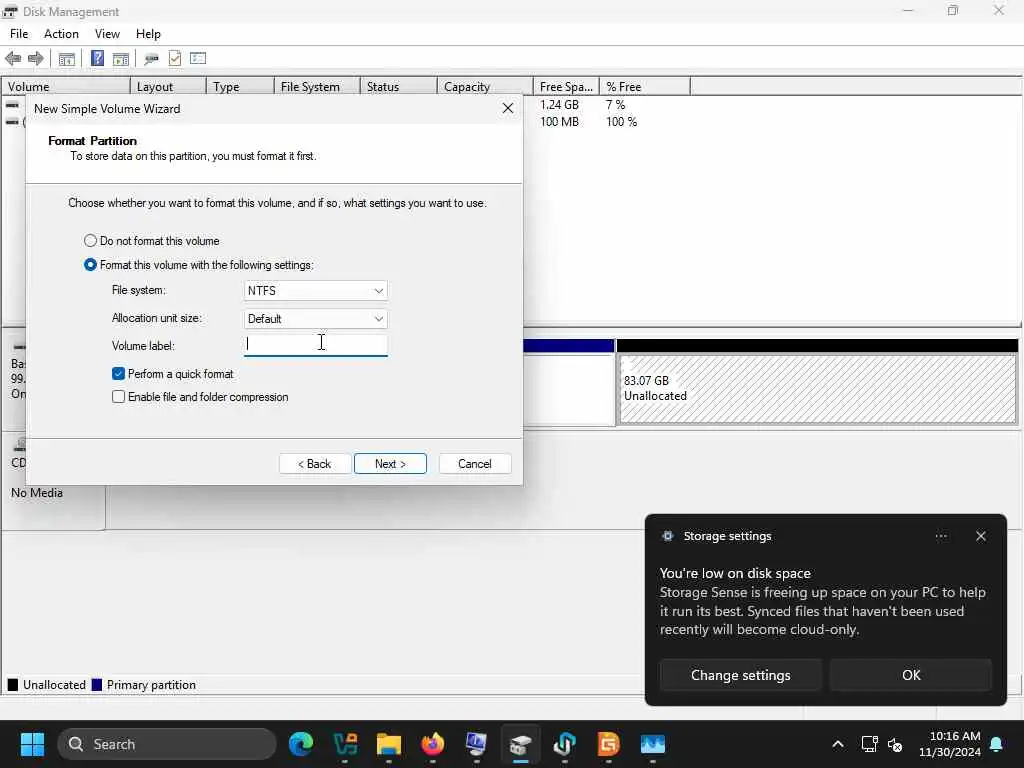Click the computer monitor app on taskbar
1024x768 pixels.
pos(476,744)
